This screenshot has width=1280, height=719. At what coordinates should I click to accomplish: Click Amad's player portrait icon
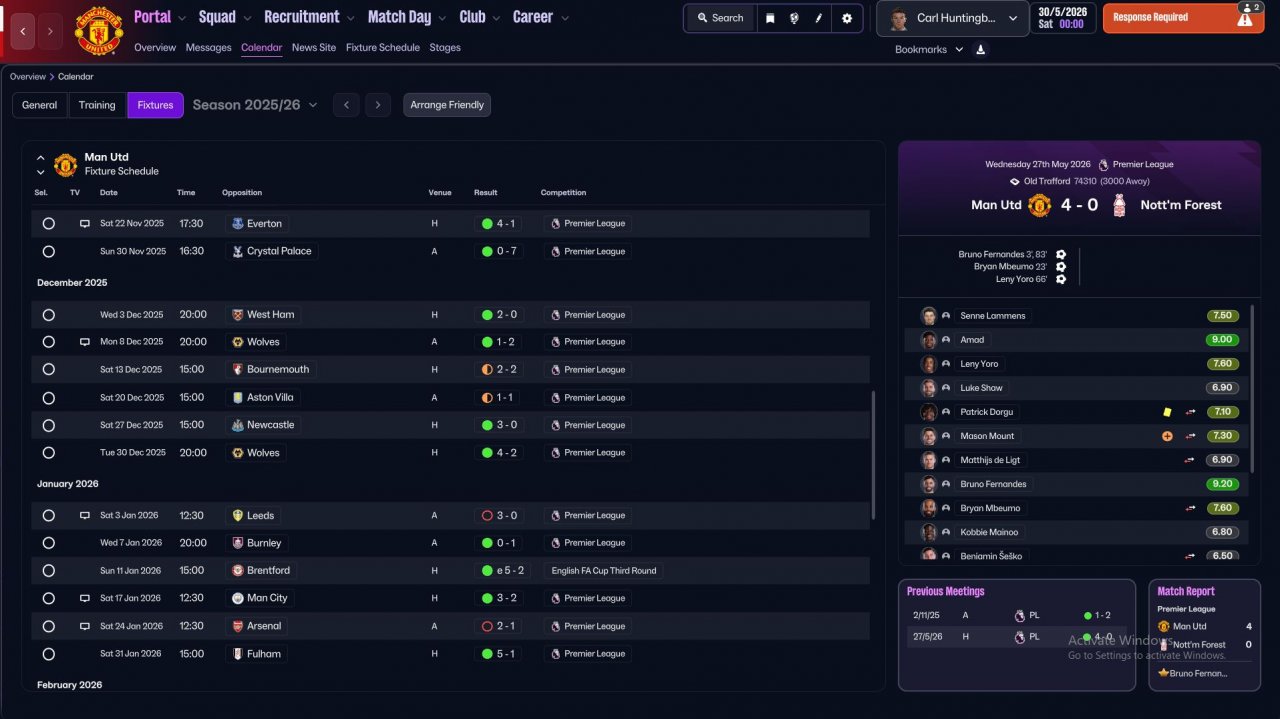pyautogui.click(x=929, y=340)
